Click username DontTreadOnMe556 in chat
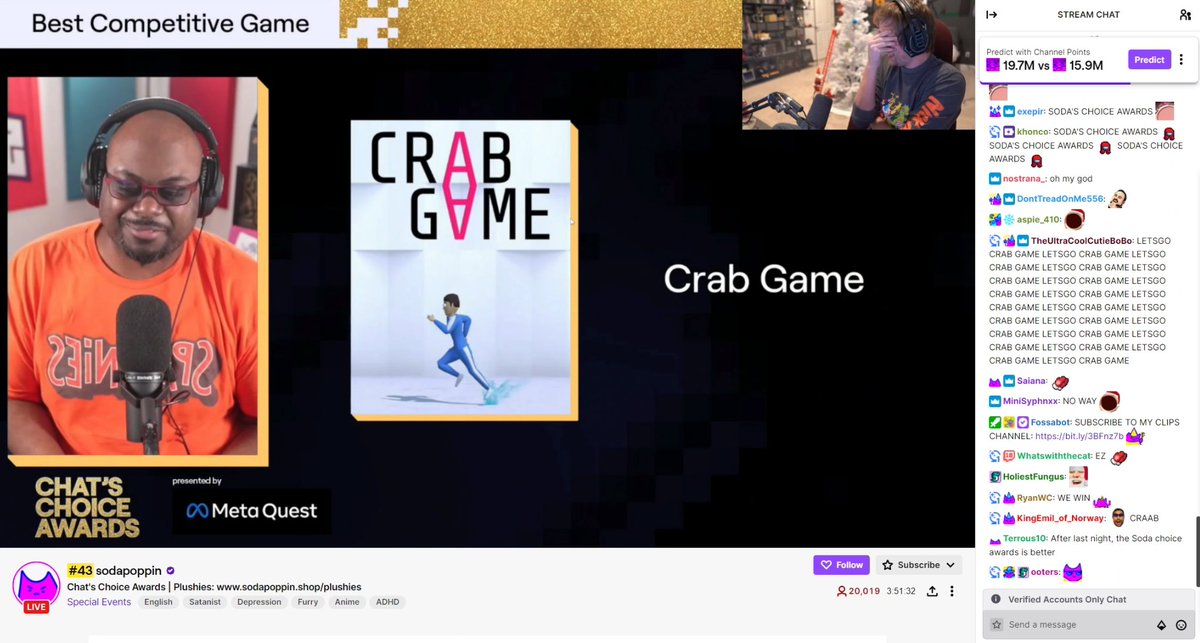 coord(1061,198)
